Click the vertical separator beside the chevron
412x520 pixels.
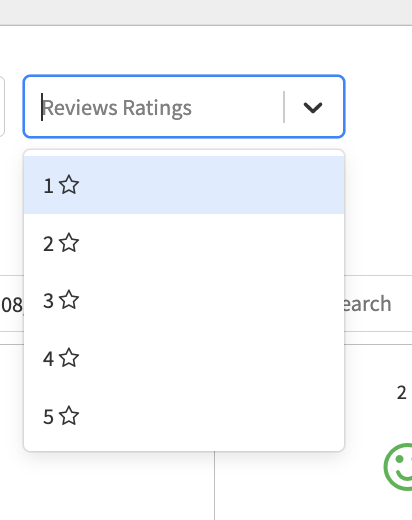tap(284, 107)
